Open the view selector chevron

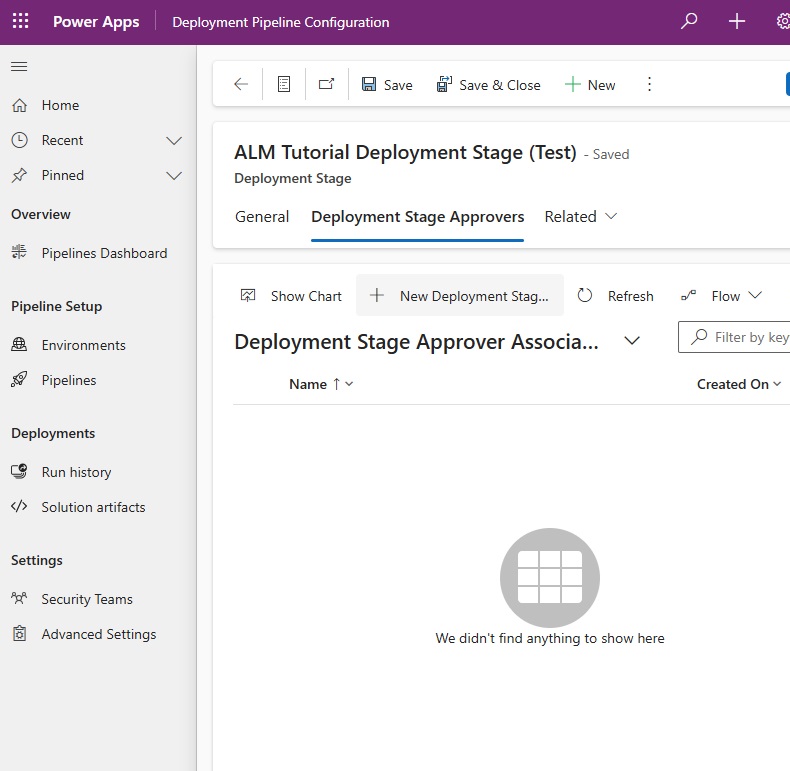point(632,341)
